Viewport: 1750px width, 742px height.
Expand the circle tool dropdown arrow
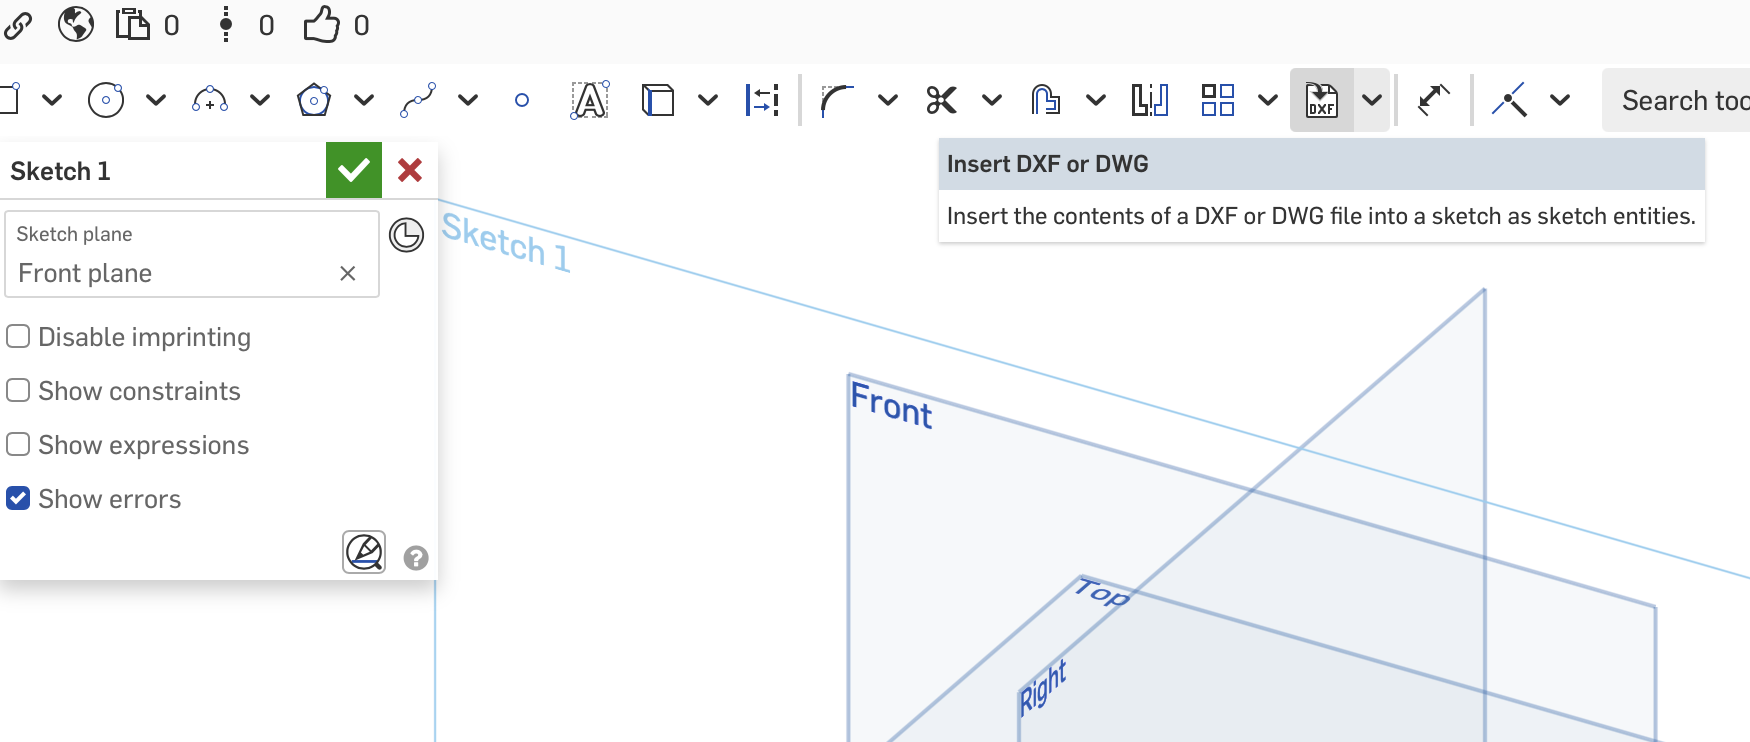pos(156,100)
